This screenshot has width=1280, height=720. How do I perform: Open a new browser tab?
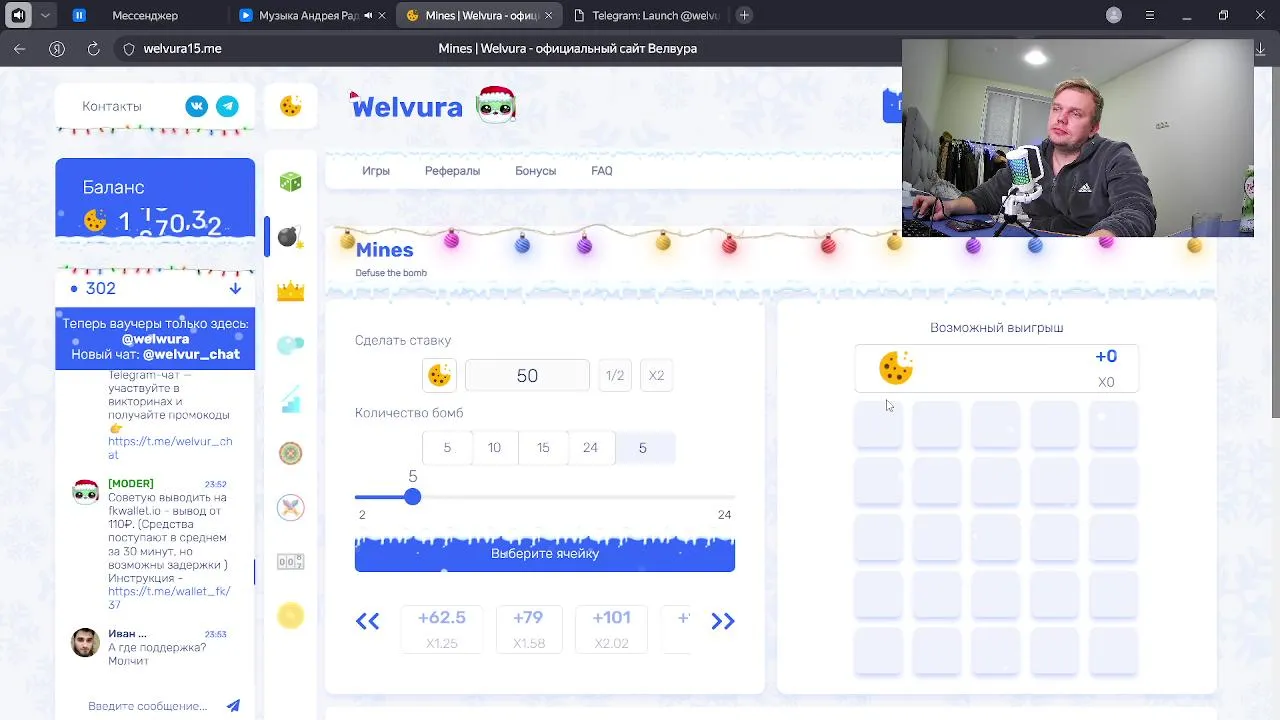(744, 15)
